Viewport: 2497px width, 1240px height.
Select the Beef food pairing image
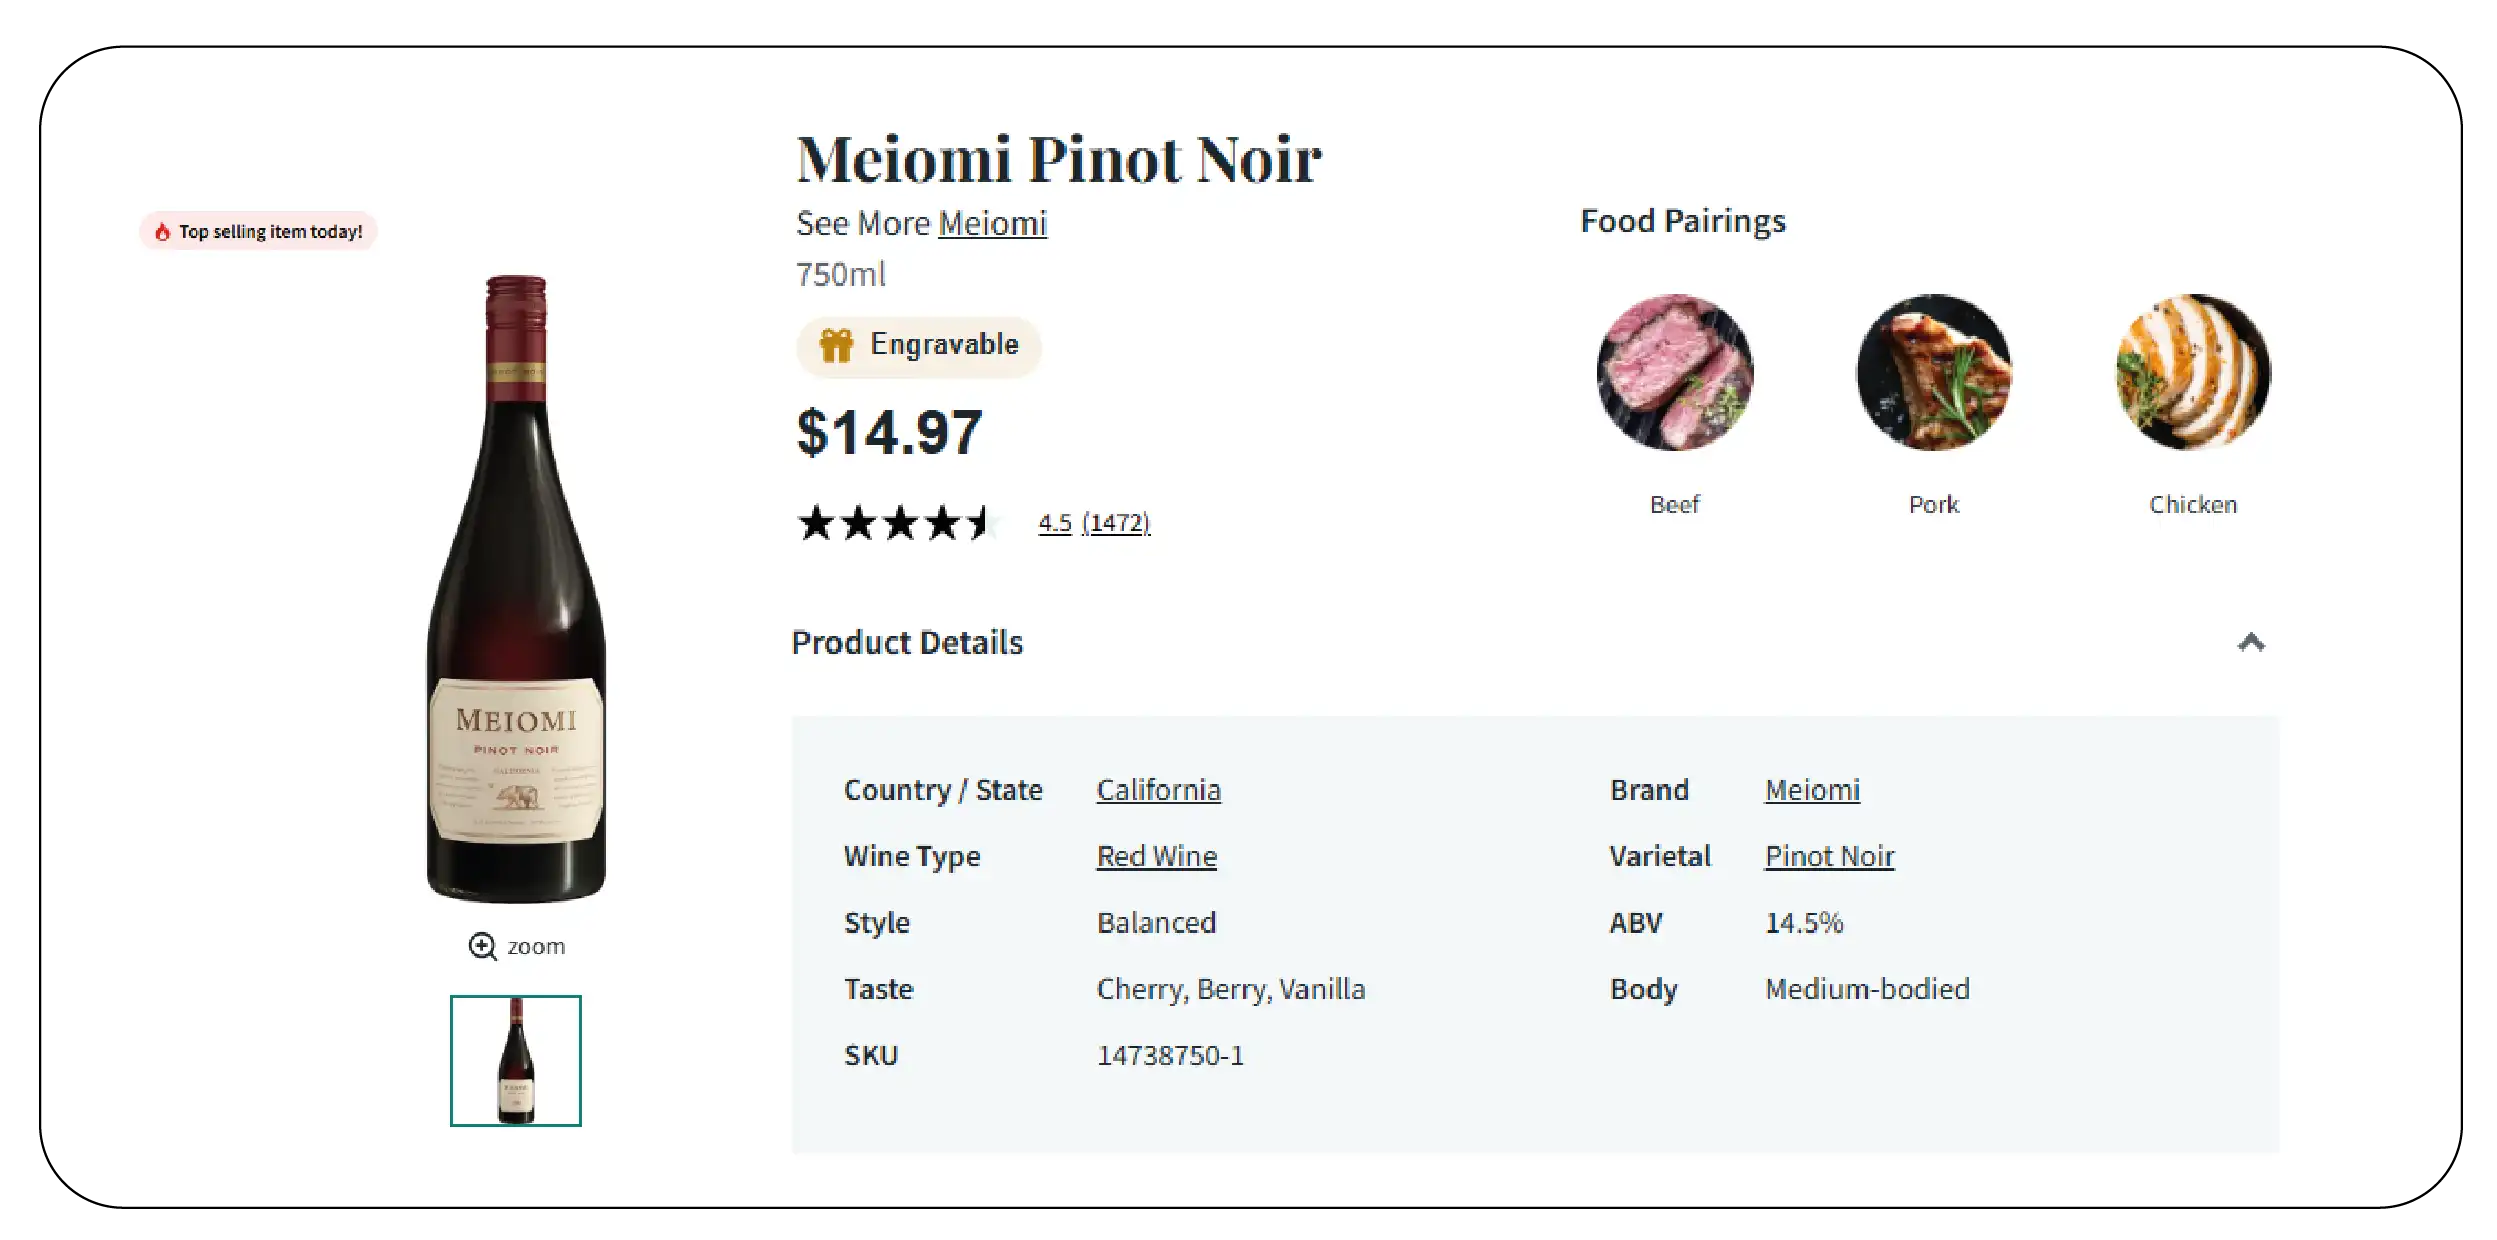[1675, 372]
